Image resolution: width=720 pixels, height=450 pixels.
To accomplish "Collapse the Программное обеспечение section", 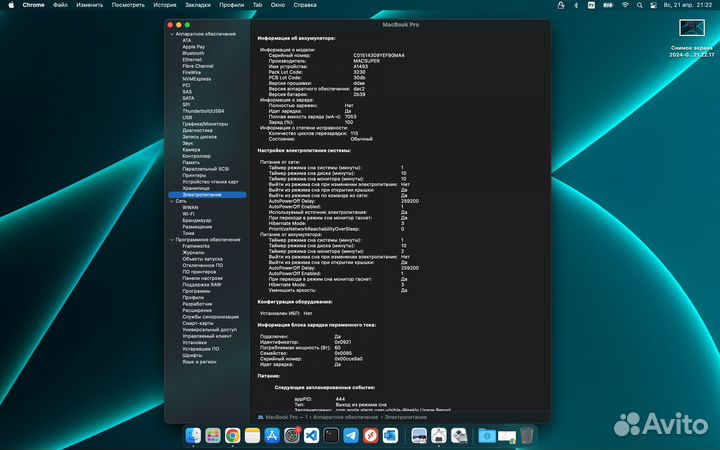I will [172, 240].
